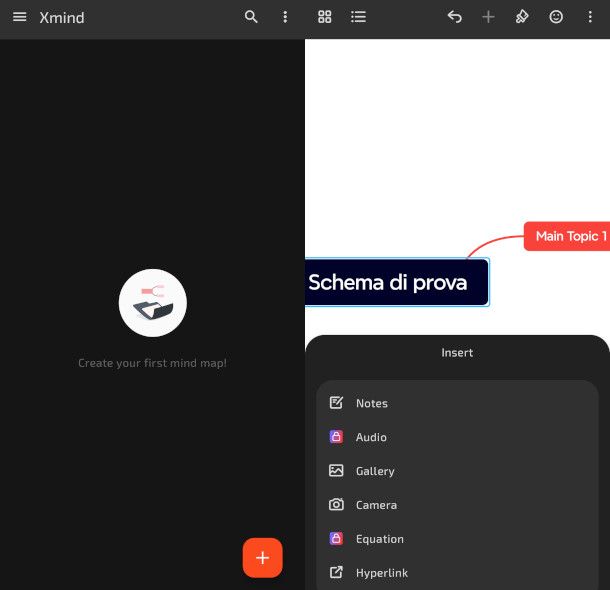Choose Camera from Insert menu
Image resolution: width=610 pixels, height=590 pixels.
pyautogui.click(x=457, y=505)
